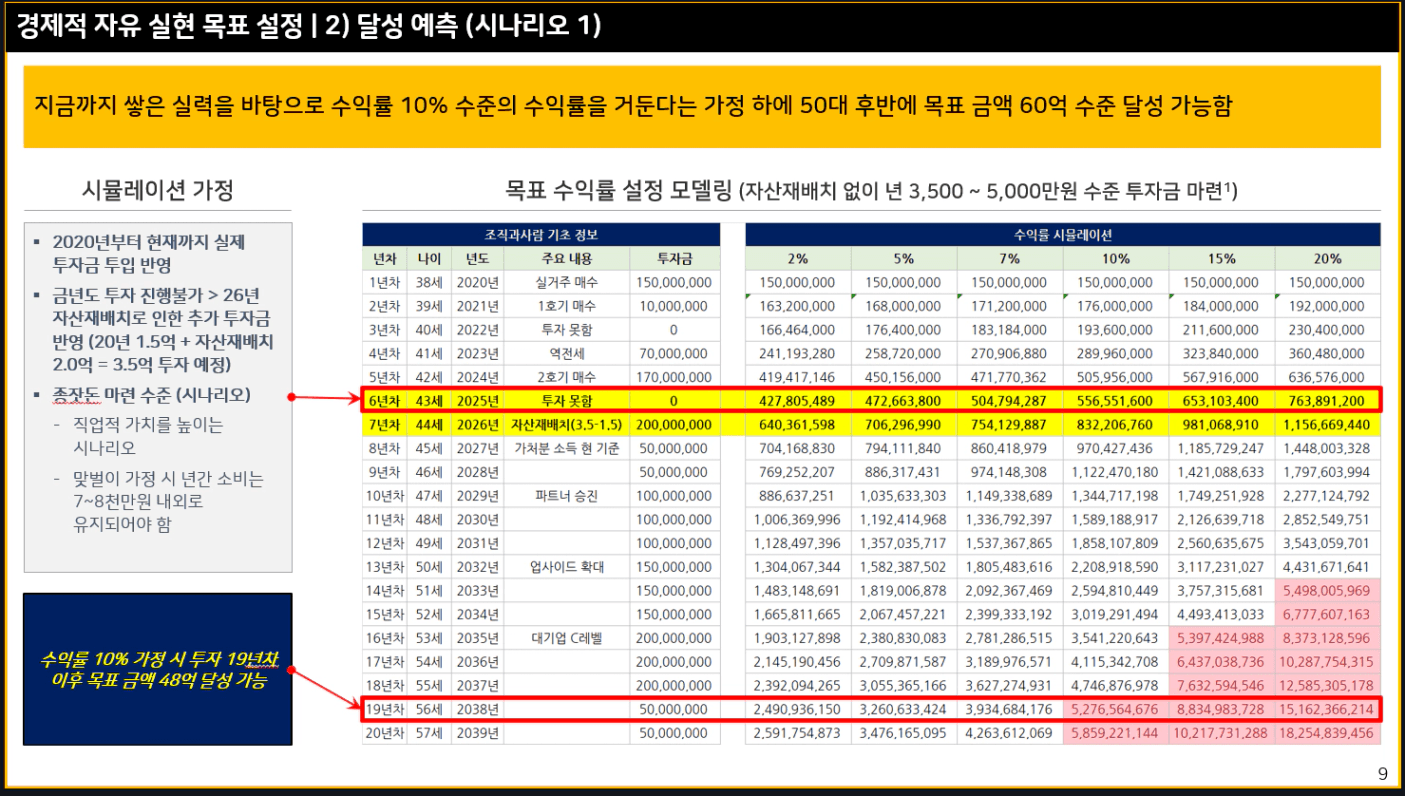Click the green corner marker in the 171,200,000 cell
This screenshot has width=1405, height=796.
coord(960,297)
